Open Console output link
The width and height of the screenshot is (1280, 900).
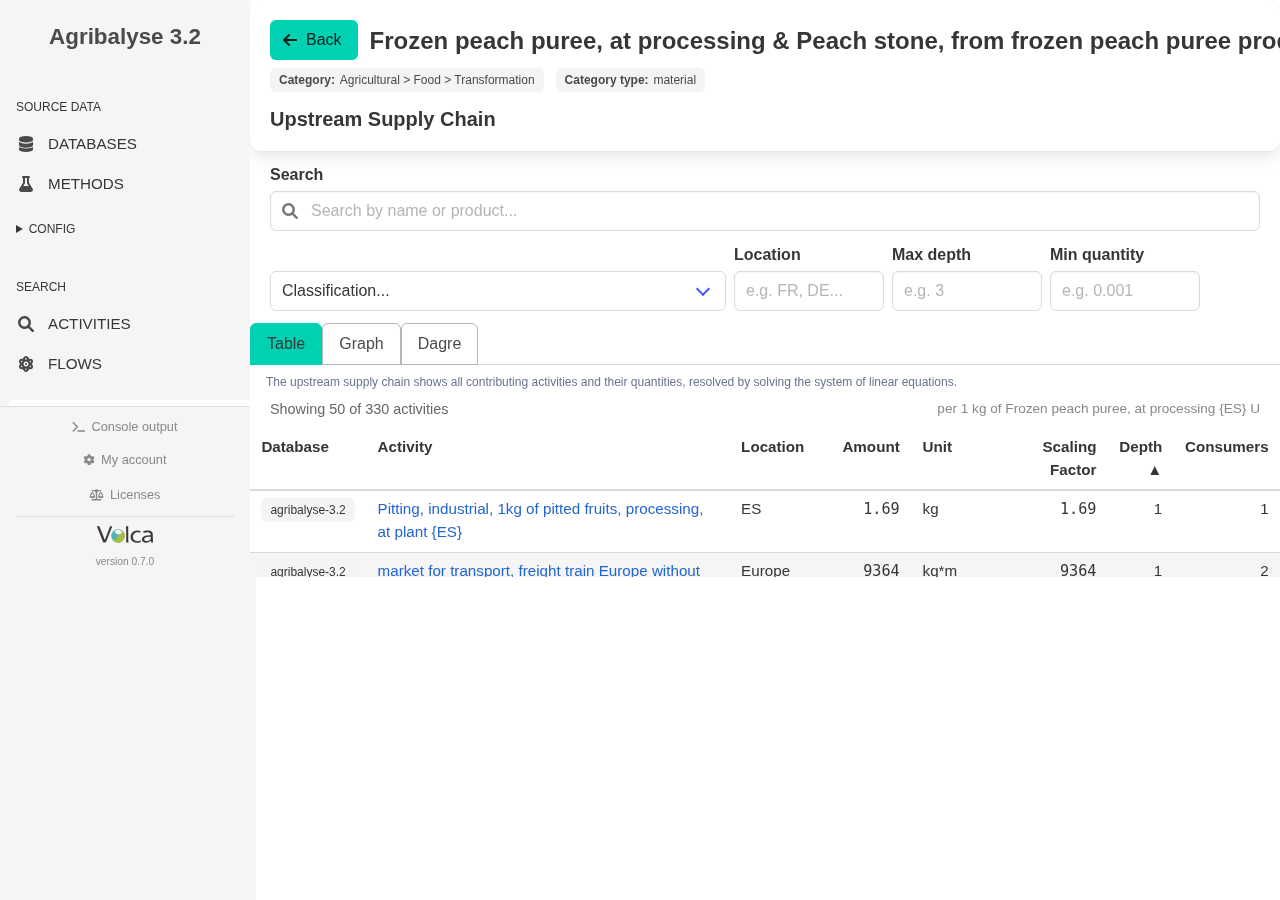(125, 427)
